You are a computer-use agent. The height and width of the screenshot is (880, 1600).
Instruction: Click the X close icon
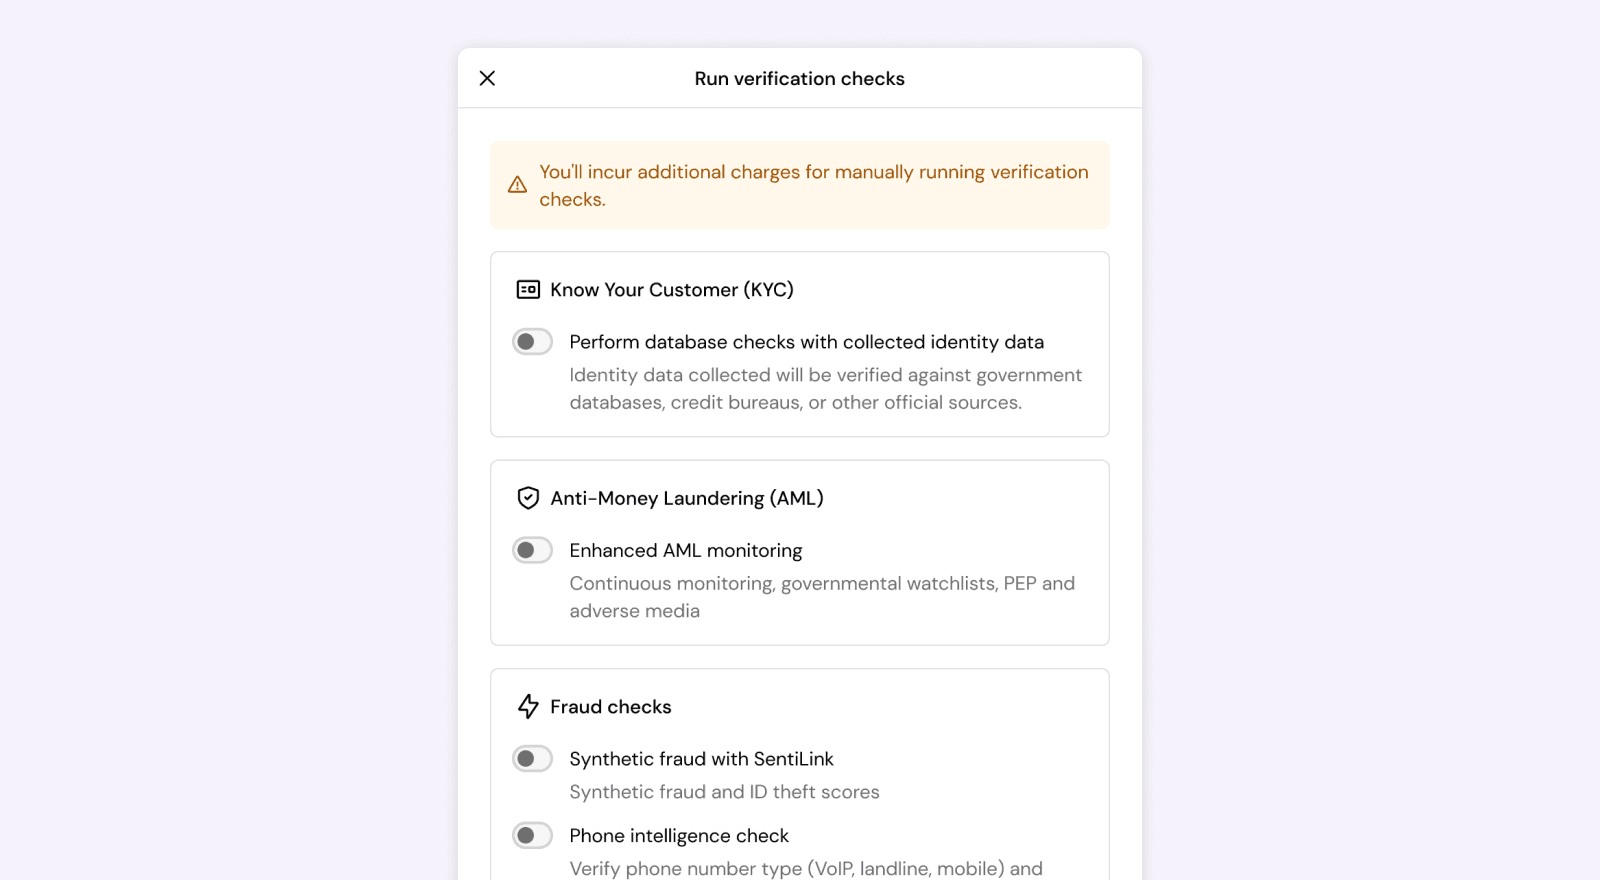488,78
